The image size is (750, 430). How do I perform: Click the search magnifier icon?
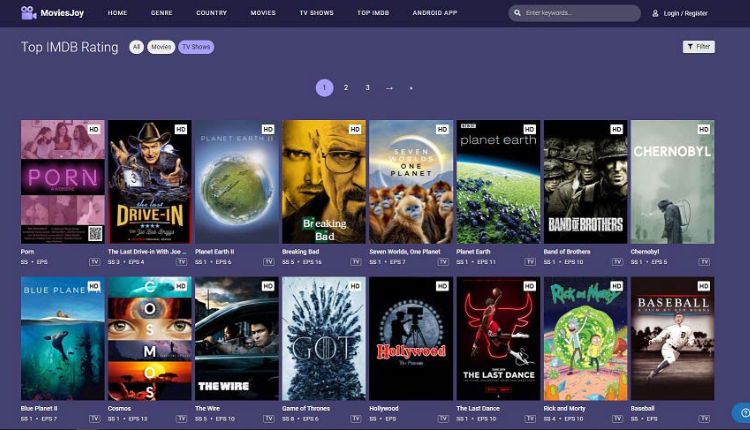click(517, 13)
